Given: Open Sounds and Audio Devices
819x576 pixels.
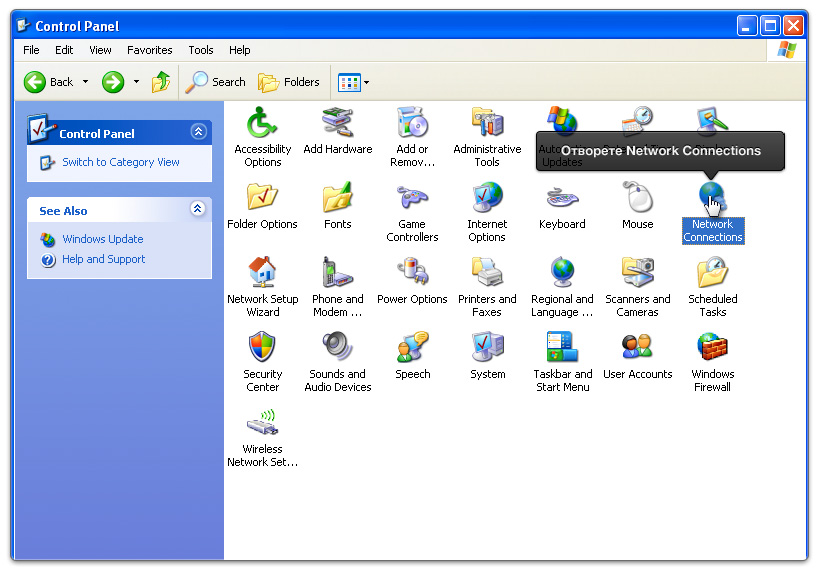Looking at the screenshot, I should point(338,348).
